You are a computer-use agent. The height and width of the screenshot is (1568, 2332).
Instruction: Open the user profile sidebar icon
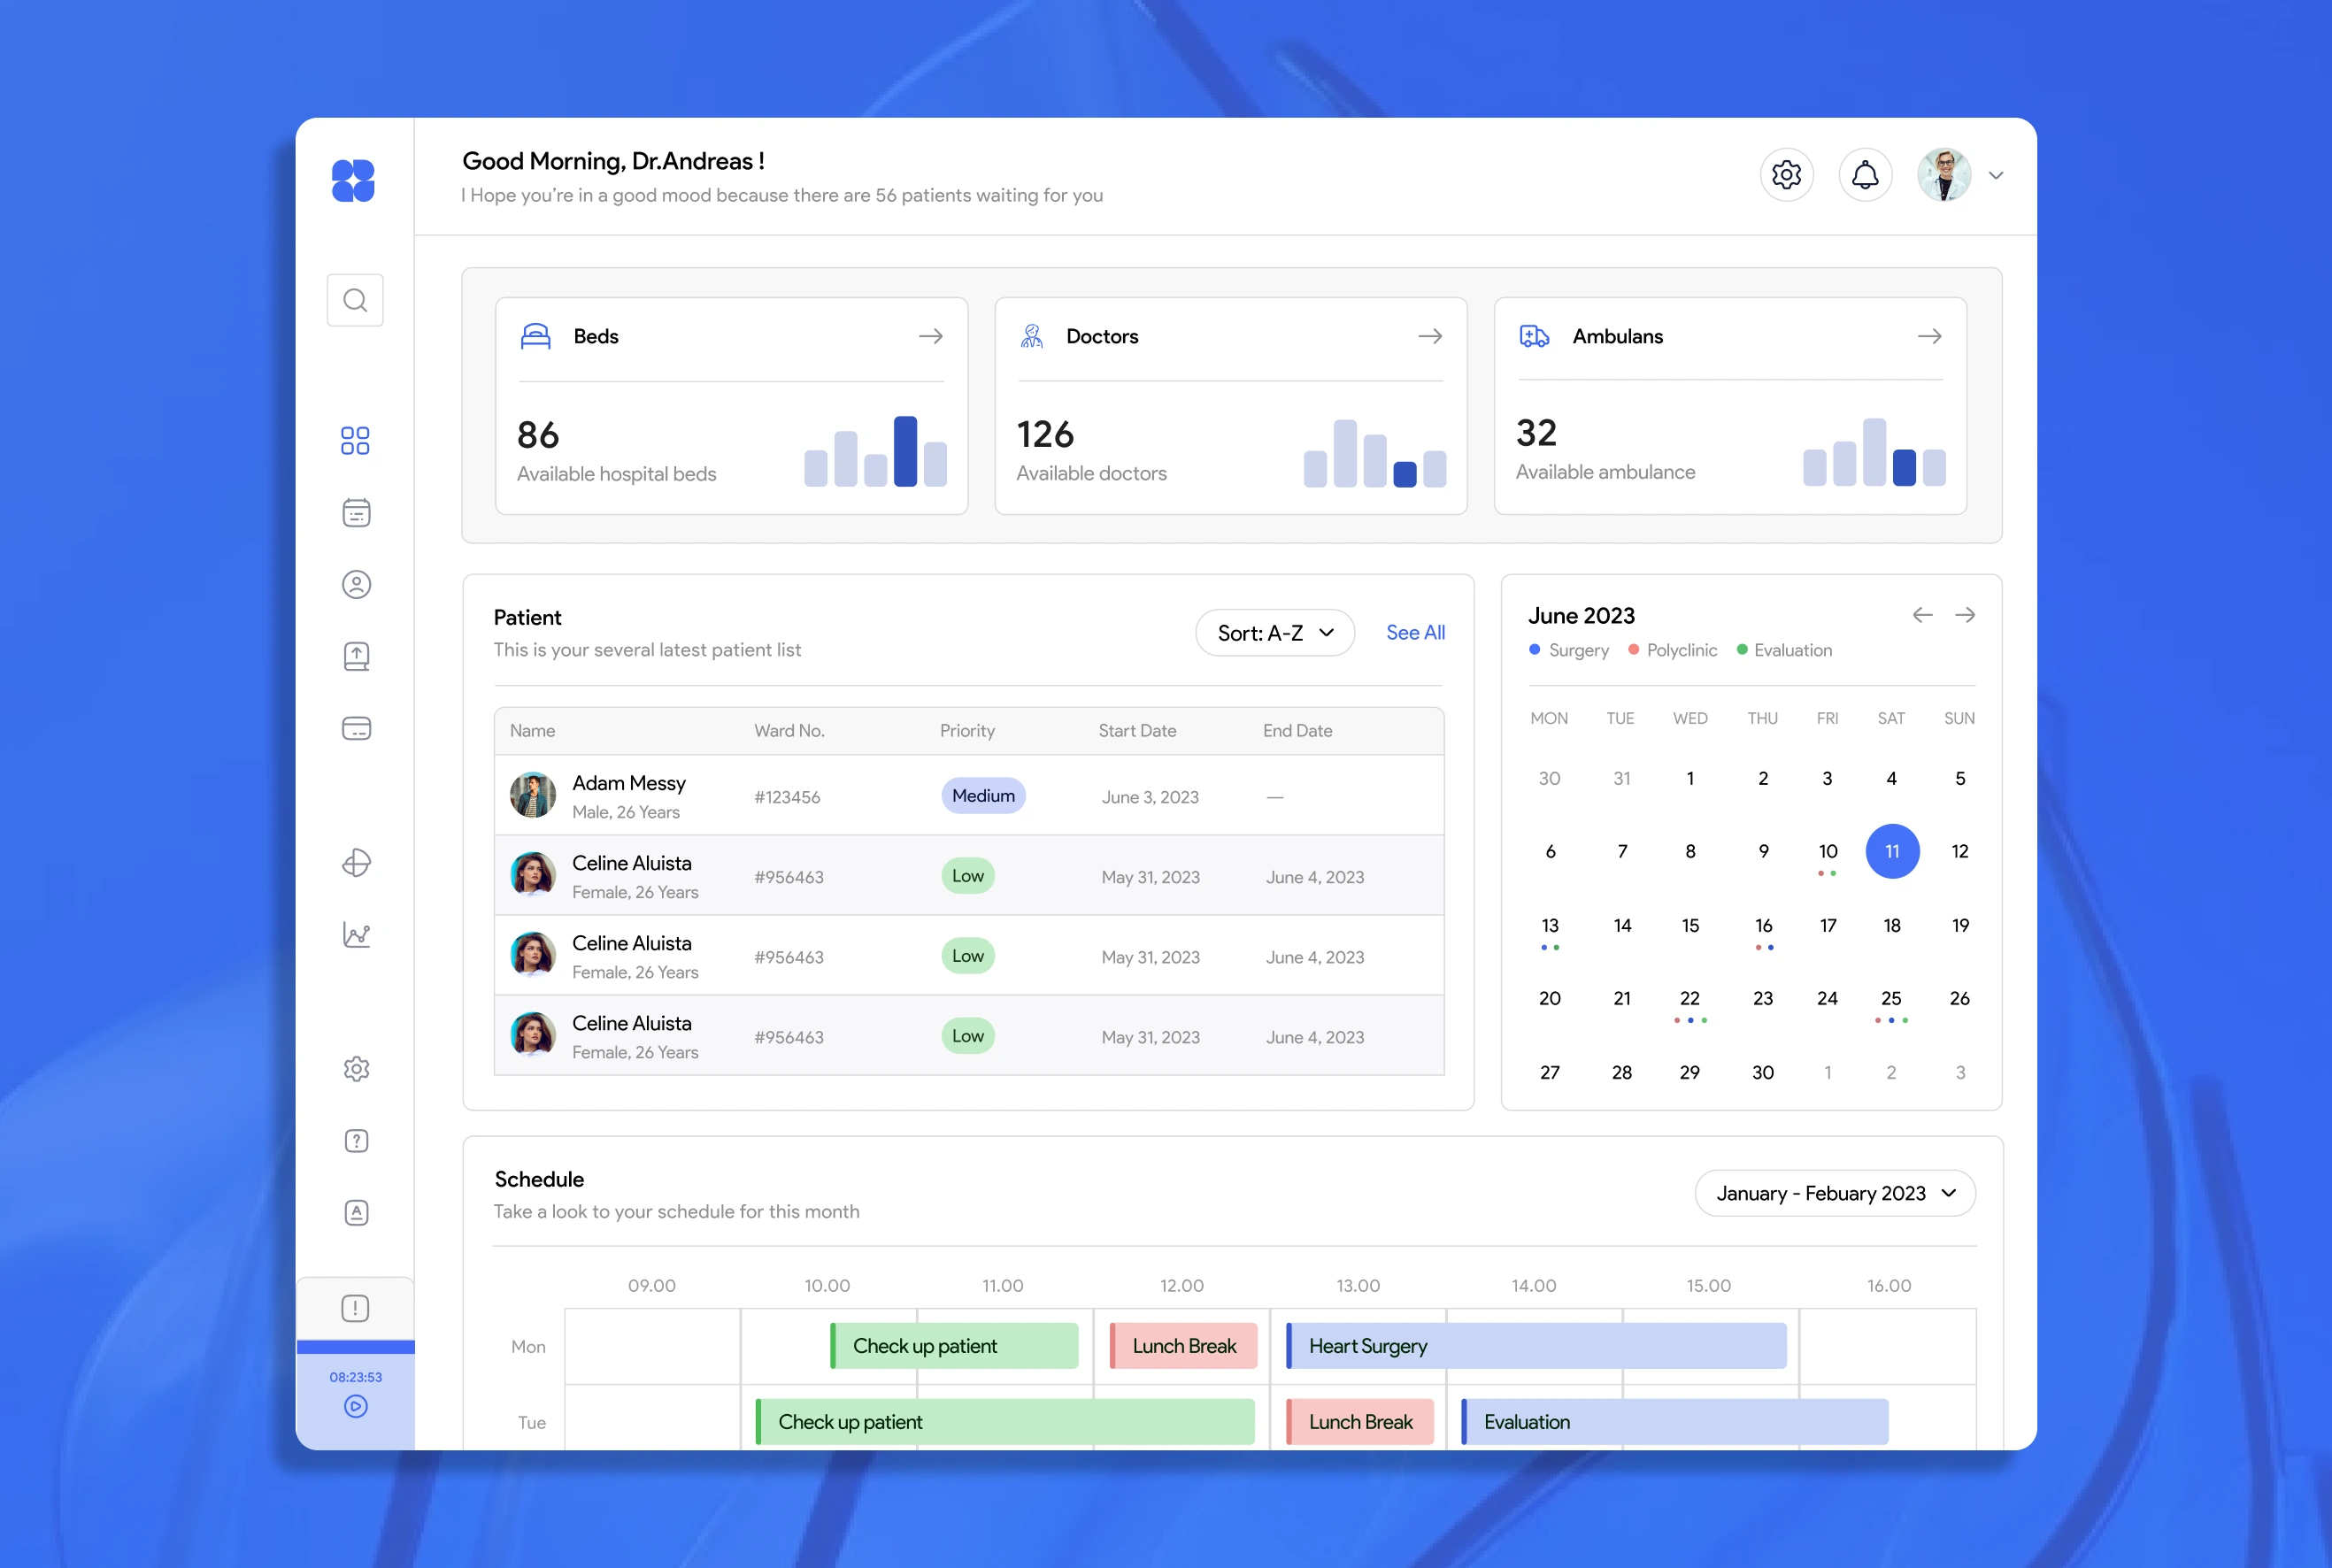click(356, 585)
